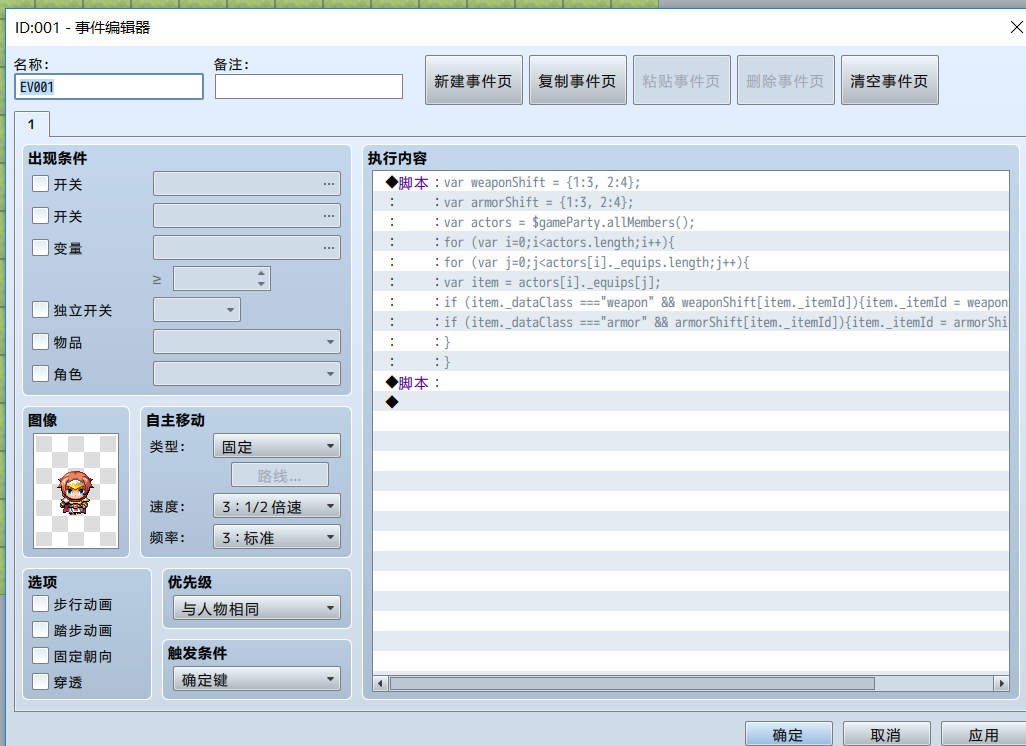Click the 变量 threshold number stepper field
The width and height of the screenshot is (1026, 746).
(x=222, y=279)
